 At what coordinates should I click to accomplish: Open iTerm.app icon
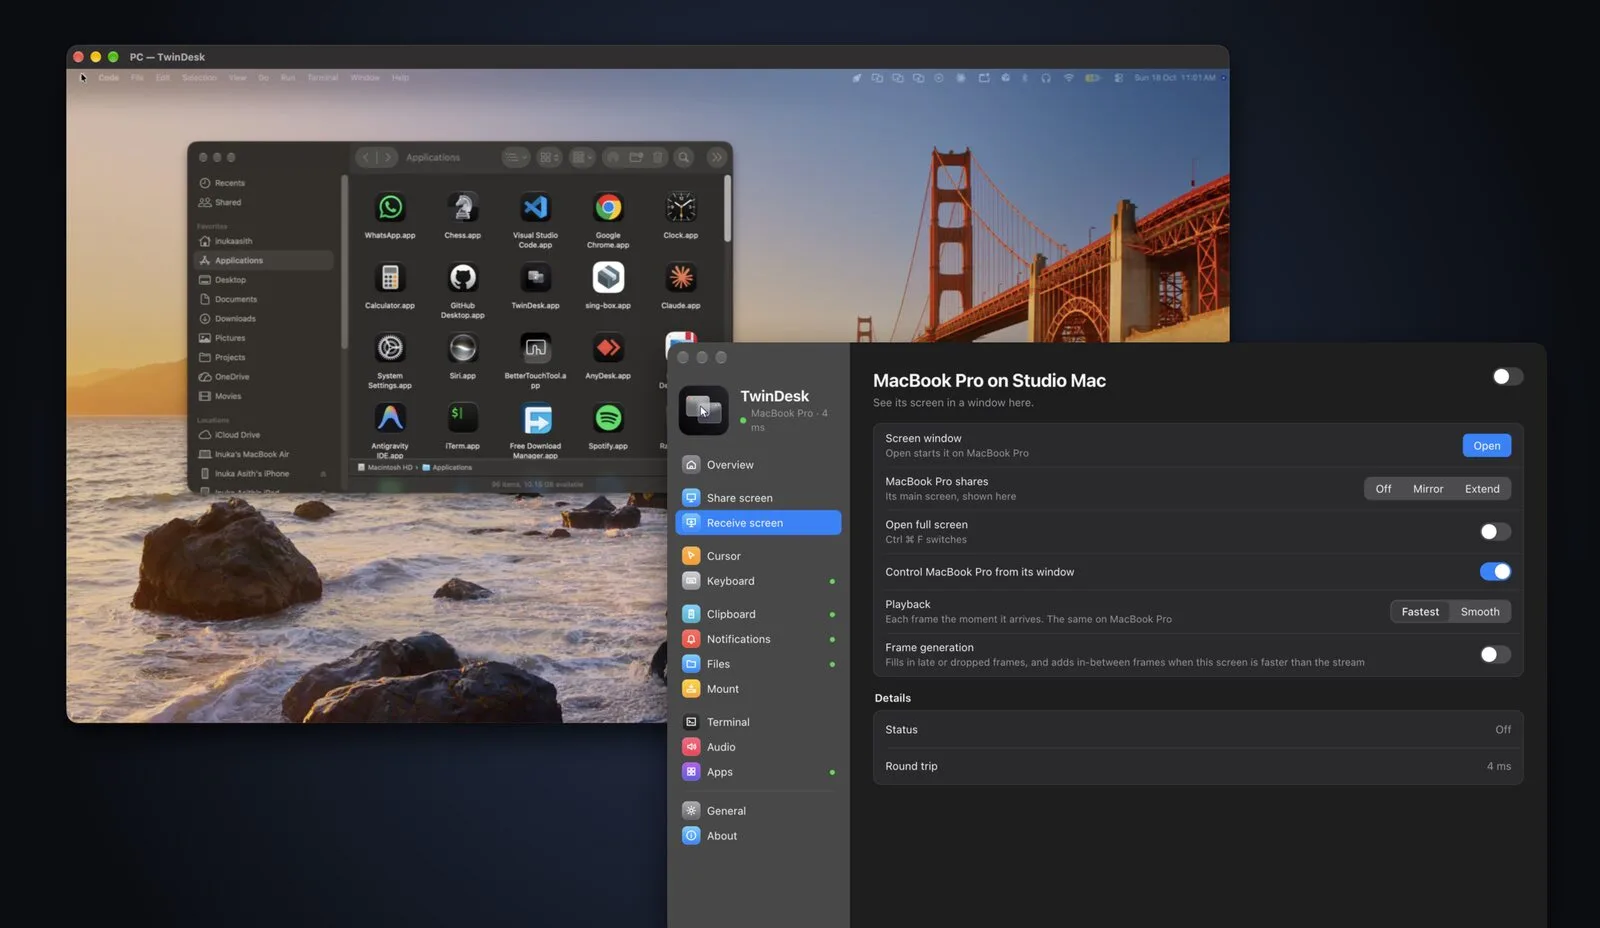pos(462,418)
